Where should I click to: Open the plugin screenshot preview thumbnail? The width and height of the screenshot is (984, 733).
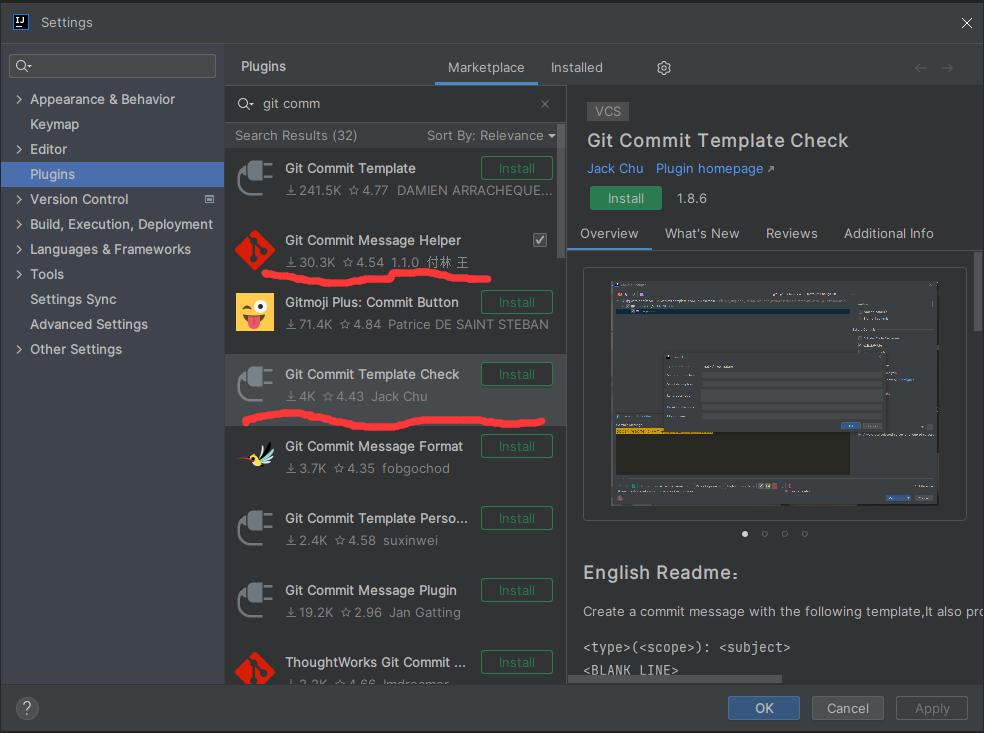click(x=774, y=393)
